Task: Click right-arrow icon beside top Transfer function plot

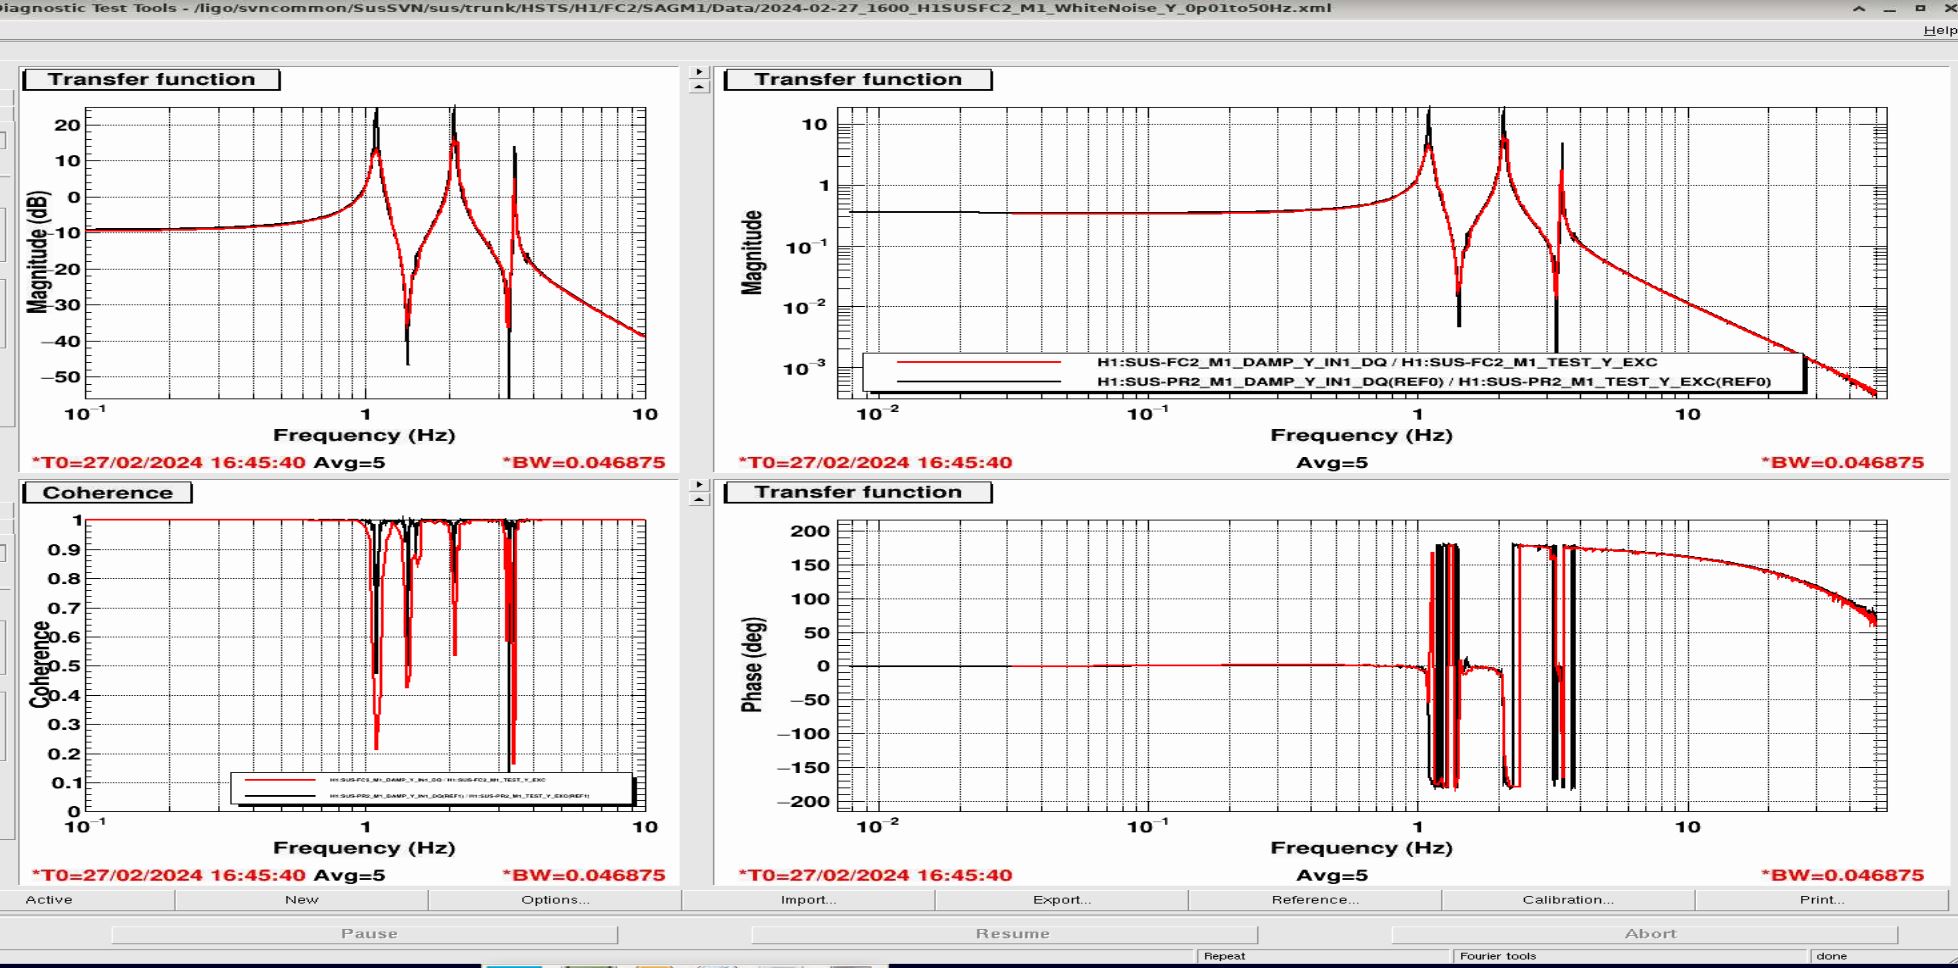Action: click(x=699, y=72)
